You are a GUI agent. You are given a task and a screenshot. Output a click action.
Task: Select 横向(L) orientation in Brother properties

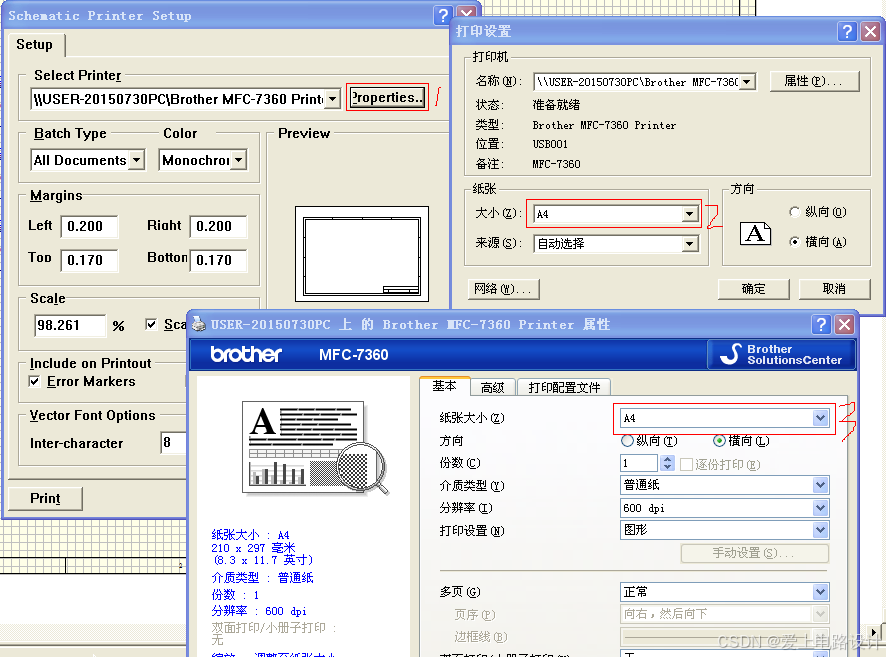pos(719,441)
